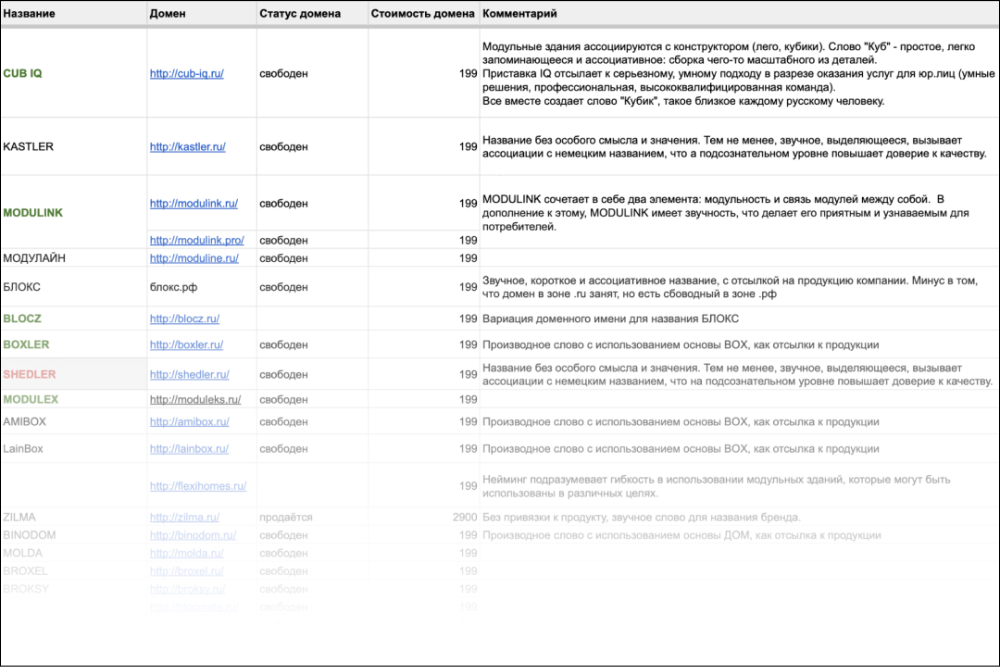Open the kastler.ru link
The width and height of the screenshot is (1000, 667).
(187, 147)
